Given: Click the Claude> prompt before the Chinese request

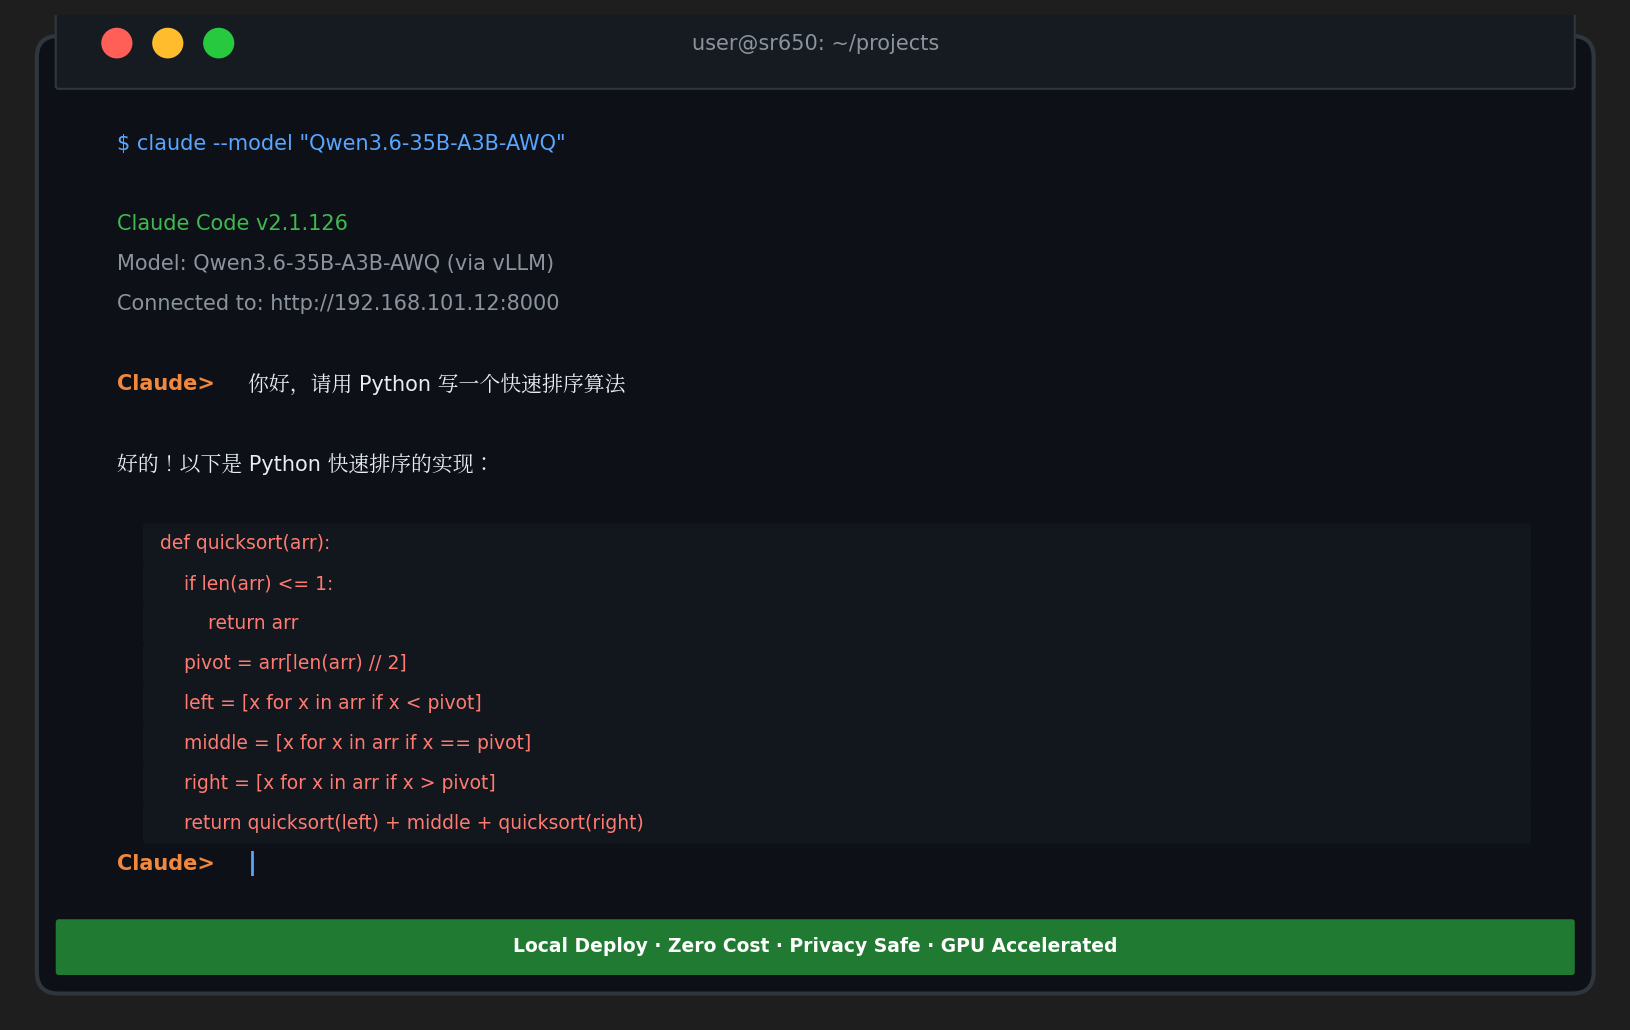Looking at the screenshot, I should [165, 383].
